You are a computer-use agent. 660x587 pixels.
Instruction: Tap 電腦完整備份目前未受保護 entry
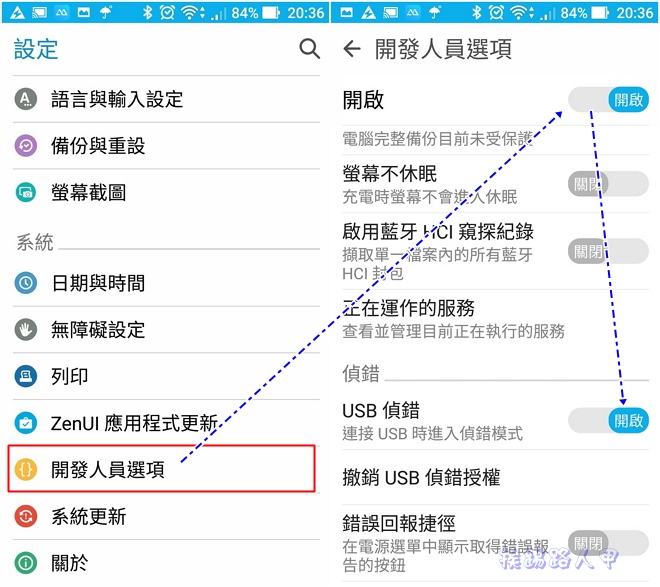click(495, 140)
